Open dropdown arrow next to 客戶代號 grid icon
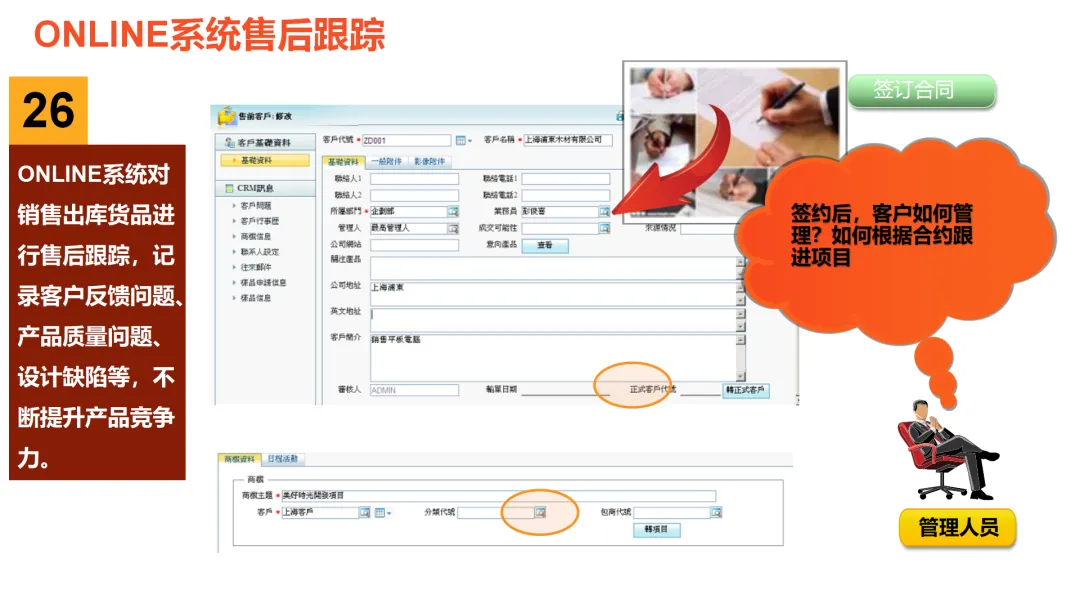 [x=470, y=141]
